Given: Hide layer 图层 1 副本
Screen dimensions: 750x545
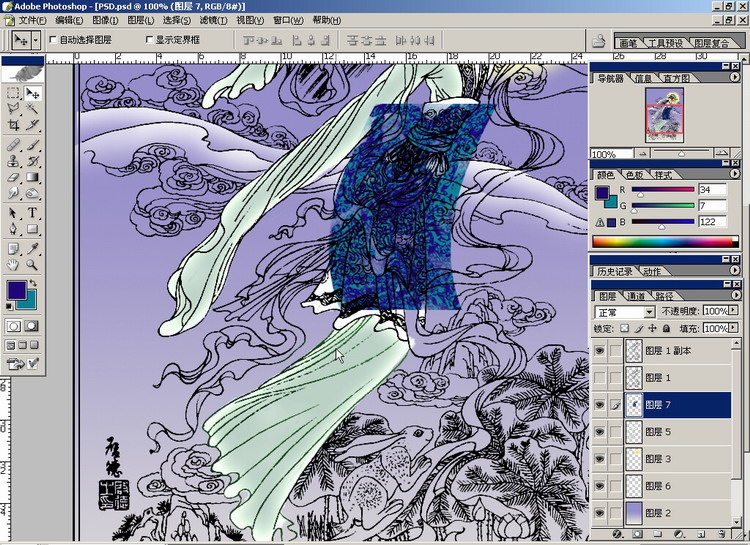Looking at the screenshot, I should click(599, 351).
